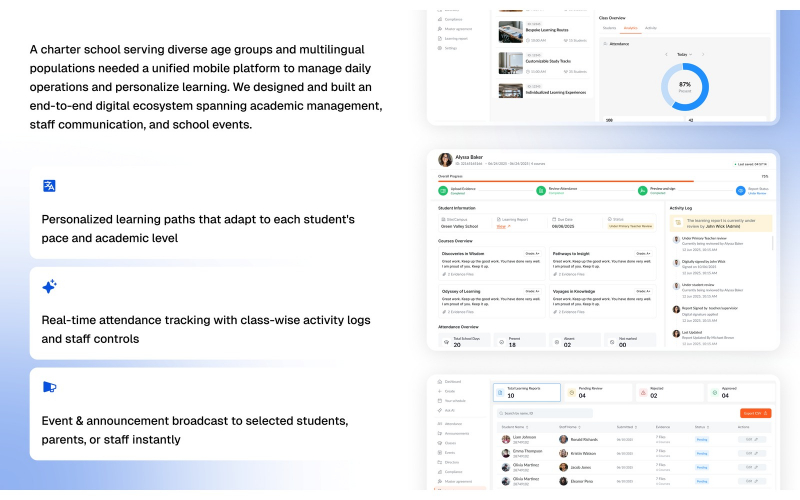This screenshot has width=800, height=500.
Task: Click the Bespoke Learning Routes class thumbnail
Action: [510, 32]
